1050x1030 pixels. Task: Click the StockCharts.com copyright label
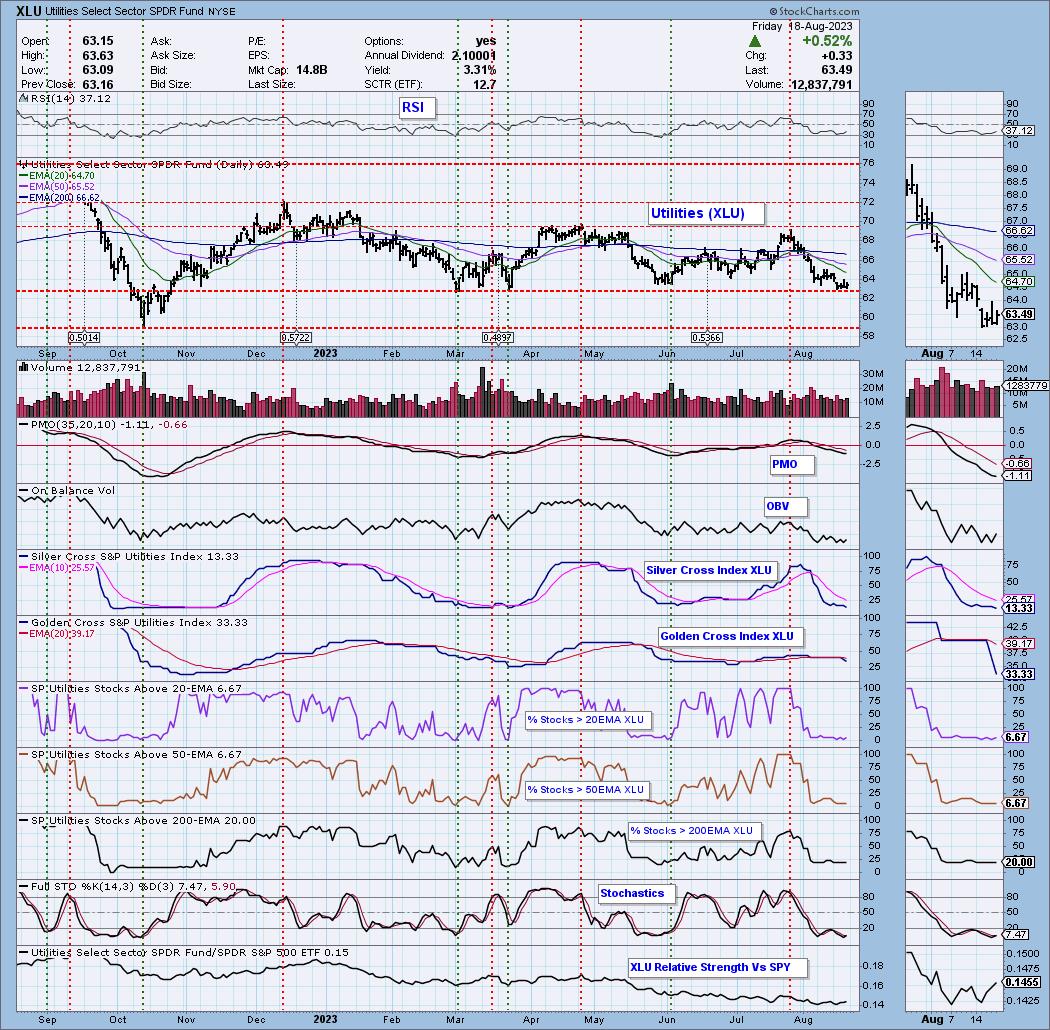(814, 11)
